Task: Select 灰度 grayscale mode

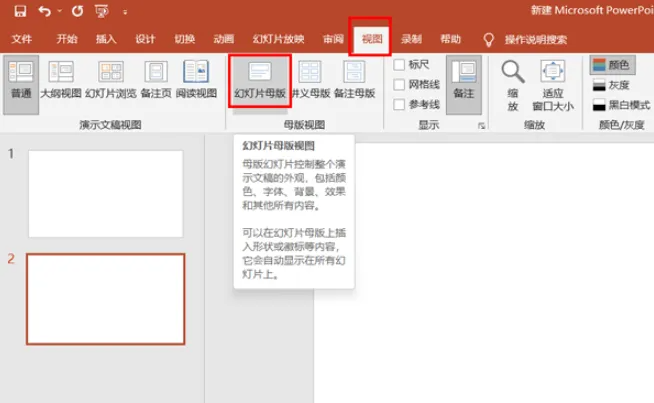Action: pyautogui.click(x=611, y=85)
